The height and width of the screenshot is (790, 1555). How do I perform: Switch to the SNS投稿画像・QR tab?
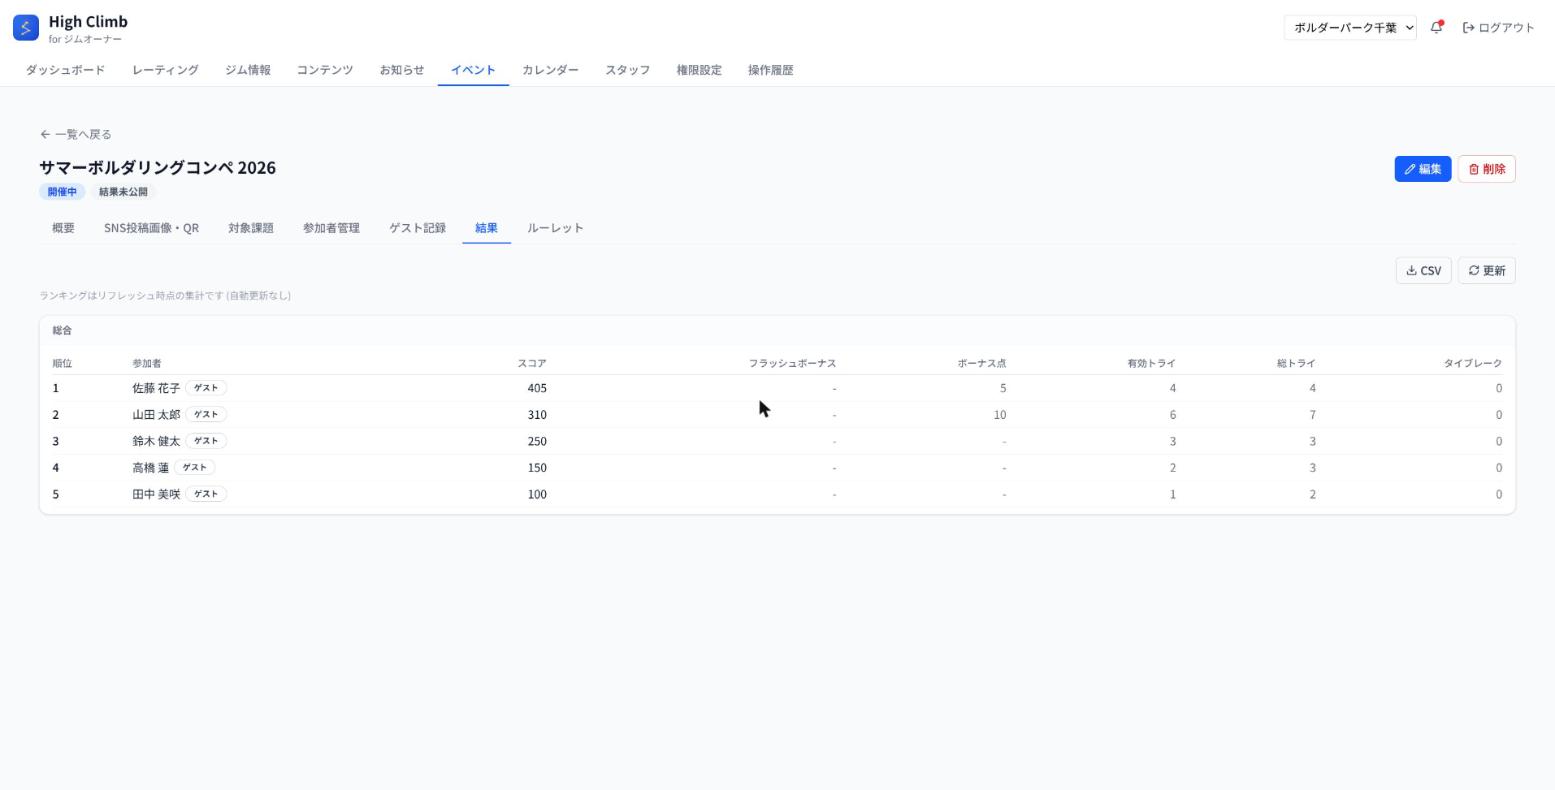pos(151,228)
